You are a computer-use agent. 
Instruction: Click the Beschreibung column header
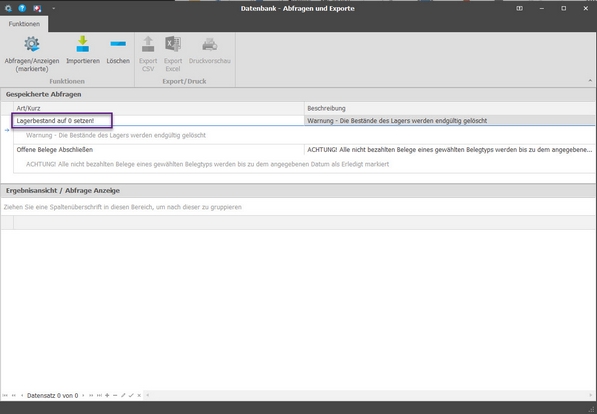pos(450,108)
